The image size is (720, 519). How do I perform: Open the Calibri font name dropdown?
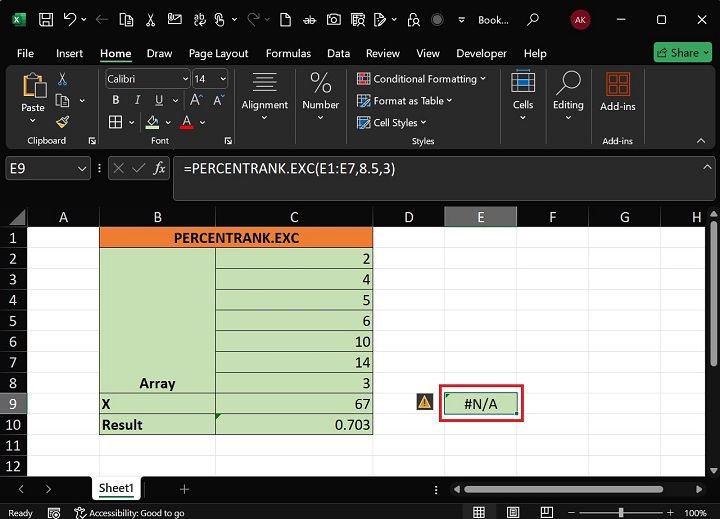(186, 79)
